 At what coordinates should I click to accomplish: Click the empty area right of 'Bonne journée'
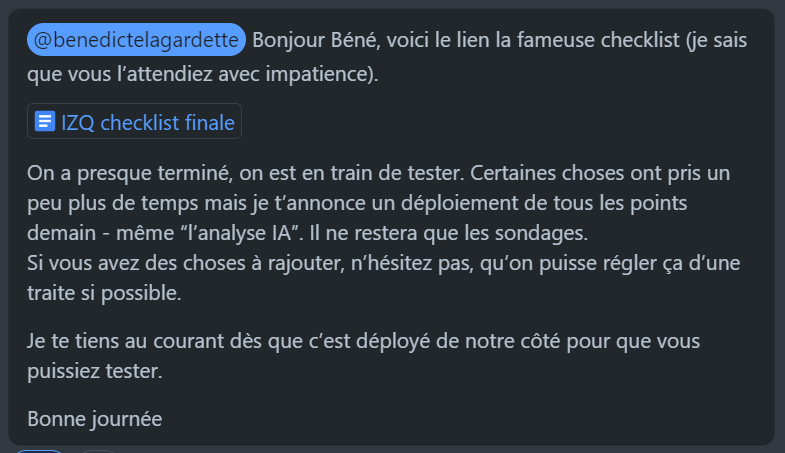(x=450, y=417)
